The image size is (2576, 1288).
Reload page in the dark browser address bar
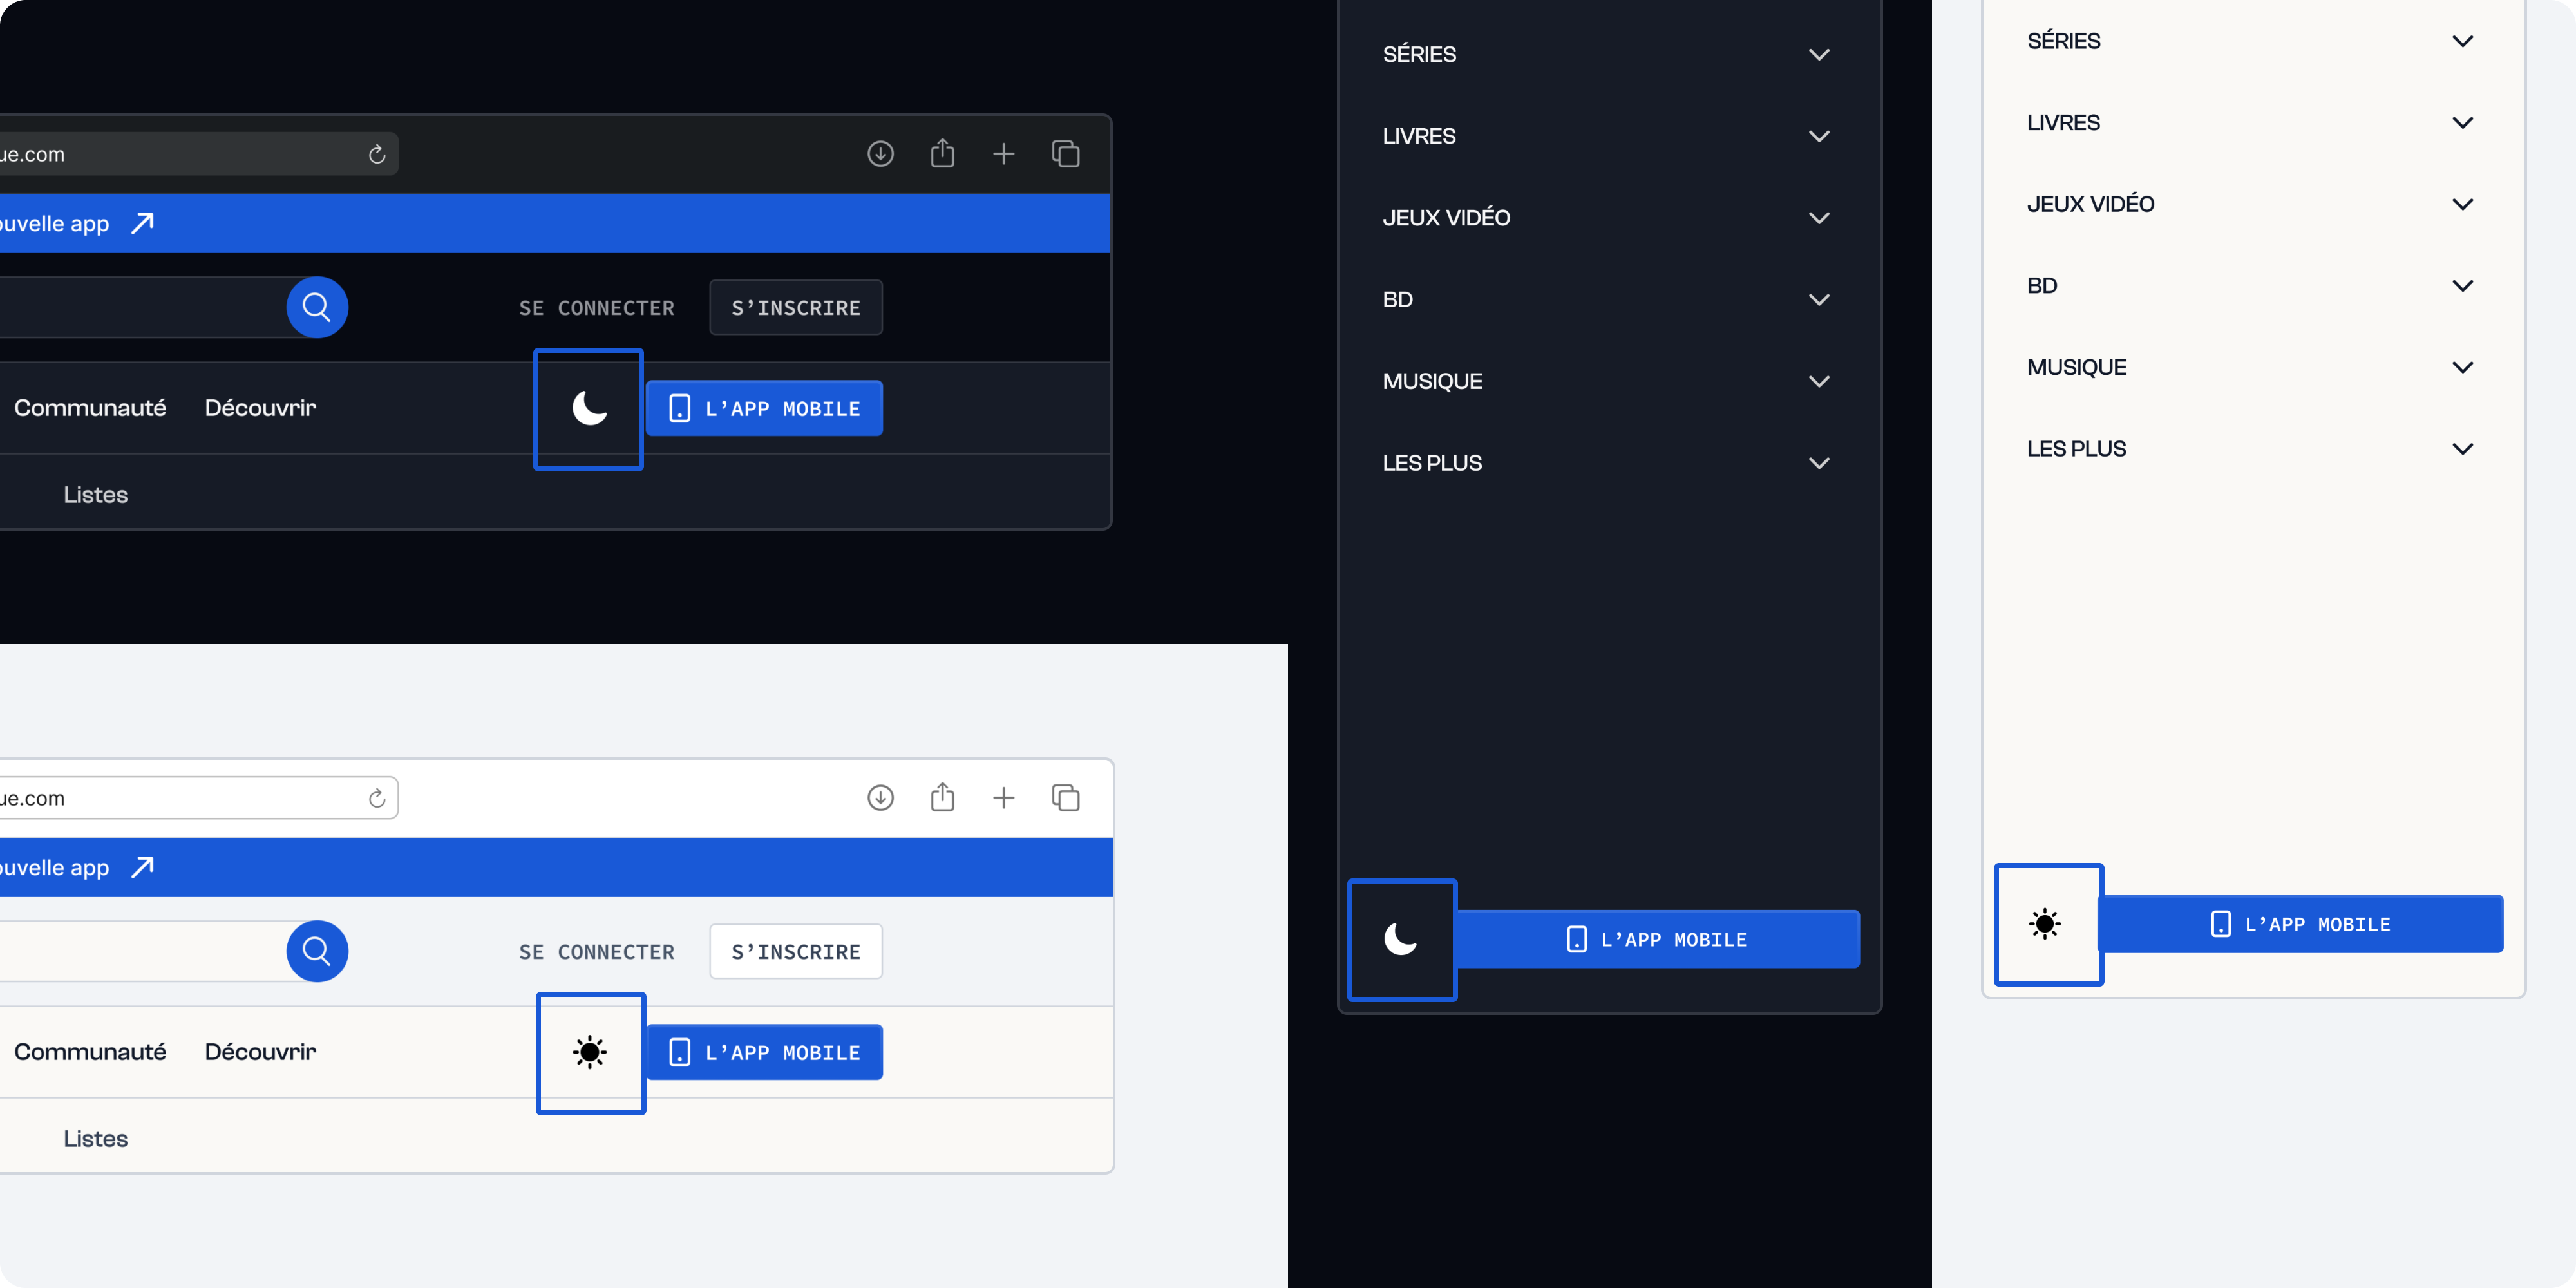377,155
